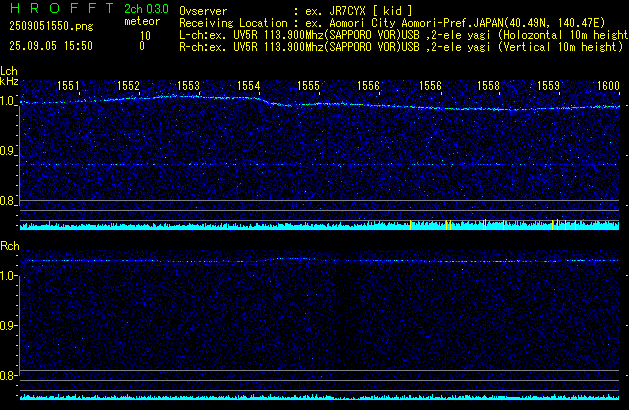The height and width of the screenshot is (410, 629).
Task: Click the 1558 time tick label
Action: [x=488, y=86]
